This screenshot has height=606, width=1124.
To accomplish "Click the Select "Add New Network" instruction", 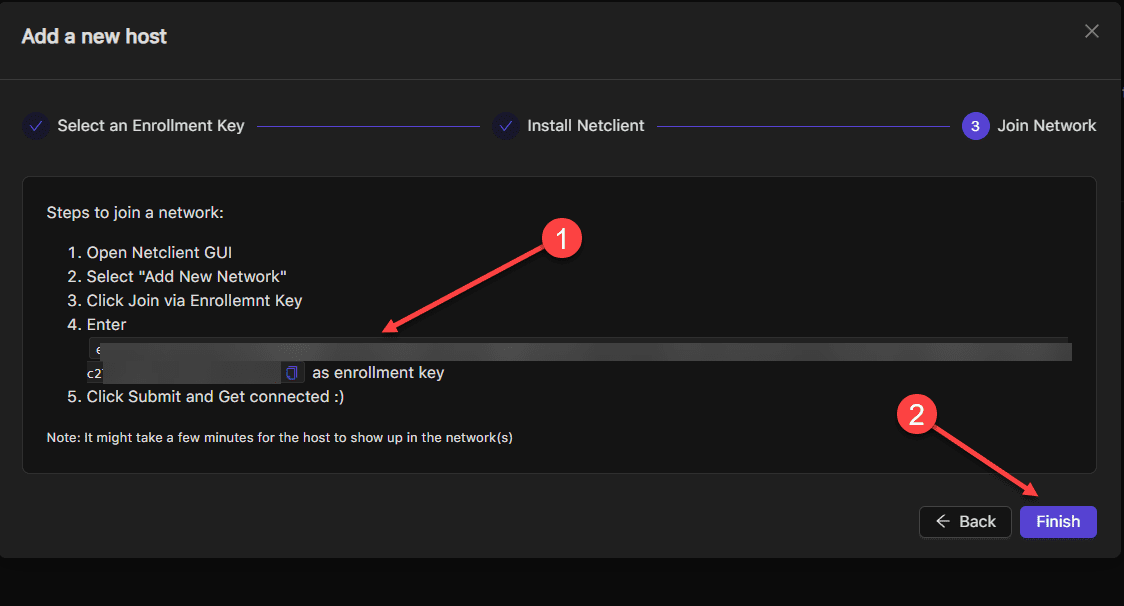I will click(186, 276).
